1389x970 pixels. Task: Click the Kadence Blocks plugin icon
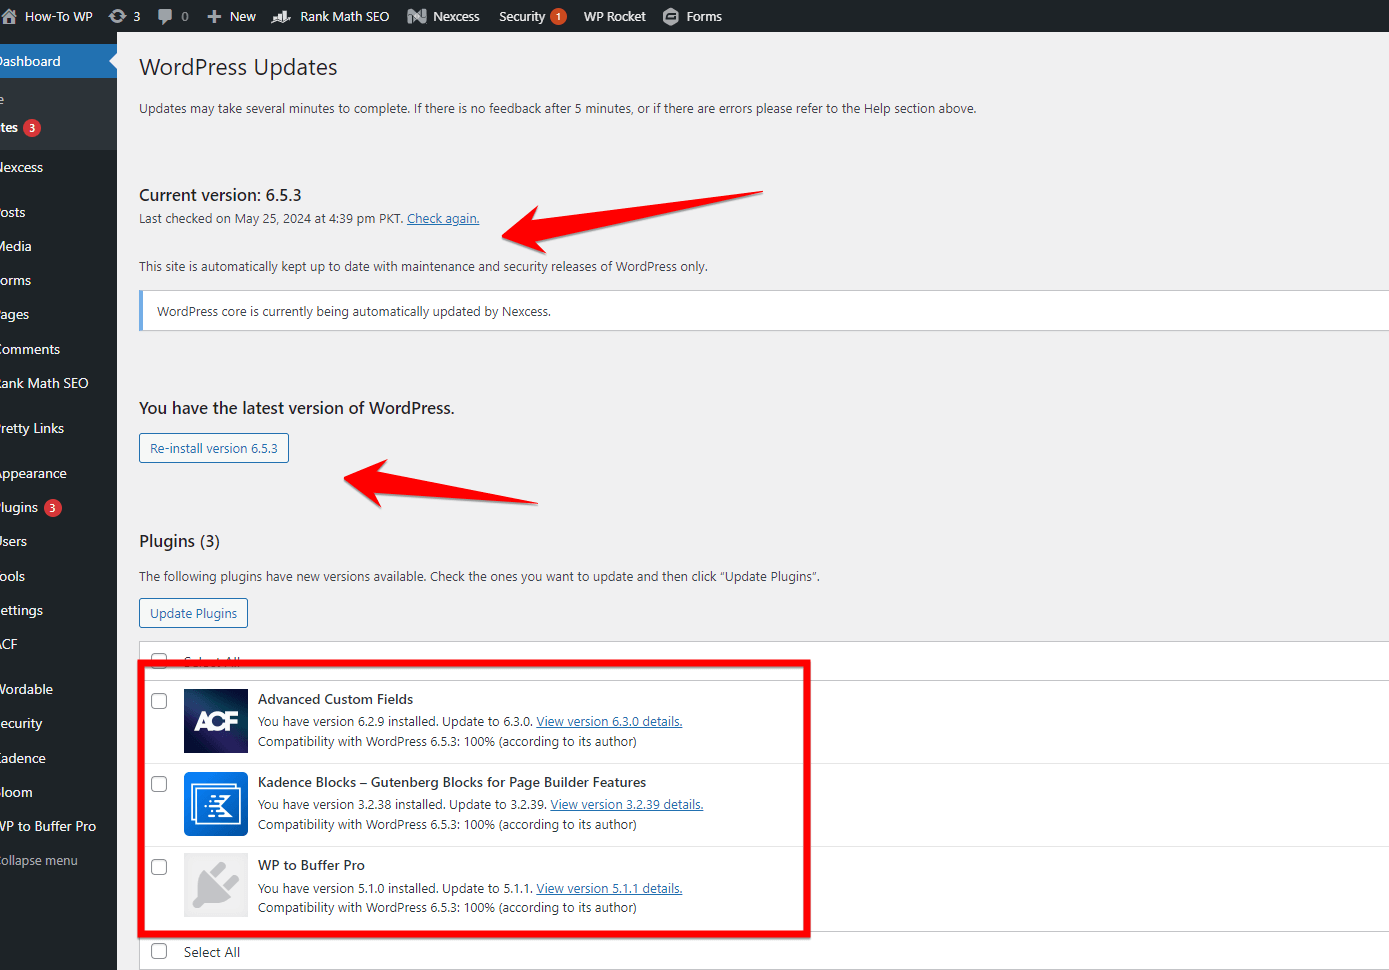click(216, 804)
